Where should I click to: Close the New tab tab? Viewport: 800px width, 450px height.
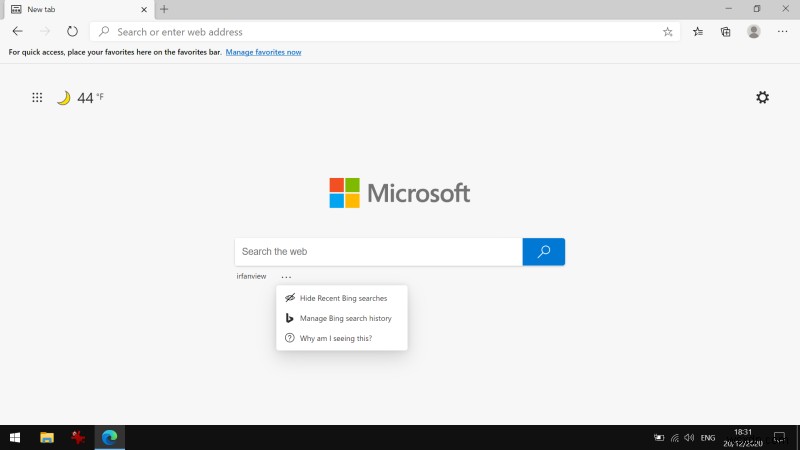(x=144, y=9)
